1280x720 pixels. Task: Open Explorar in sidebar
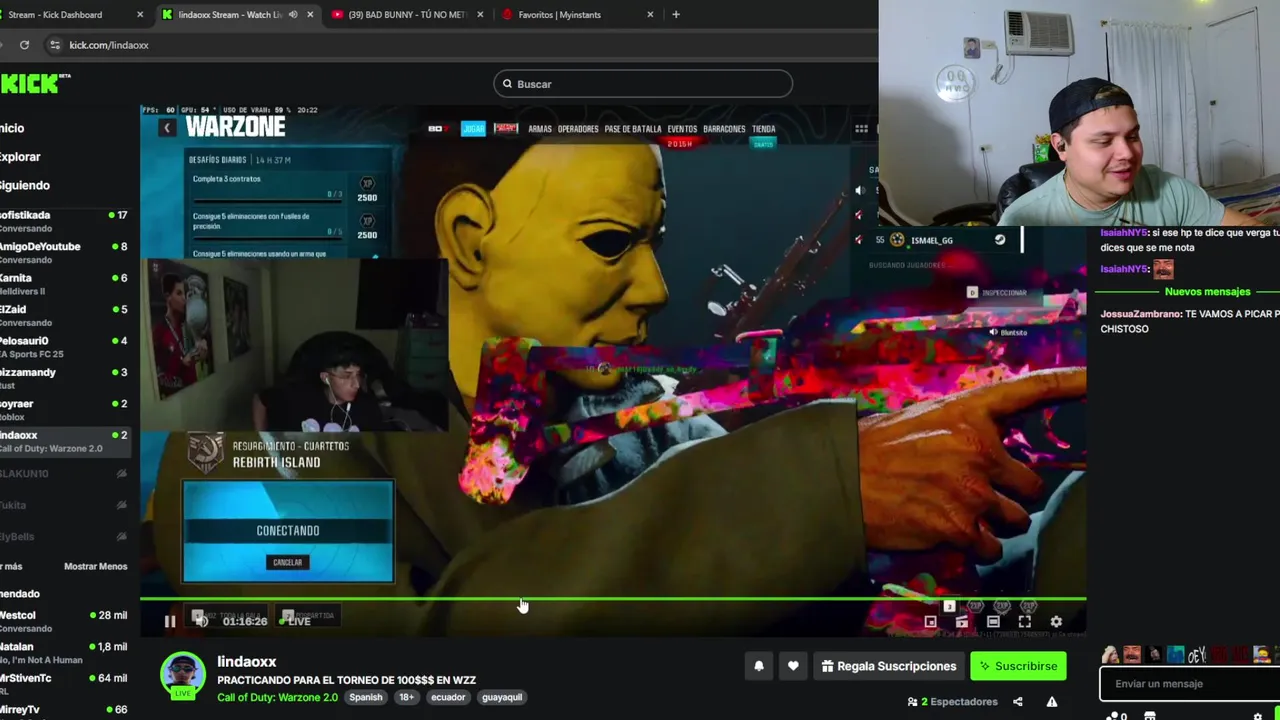pyautogui.click(x=20, y=157)
